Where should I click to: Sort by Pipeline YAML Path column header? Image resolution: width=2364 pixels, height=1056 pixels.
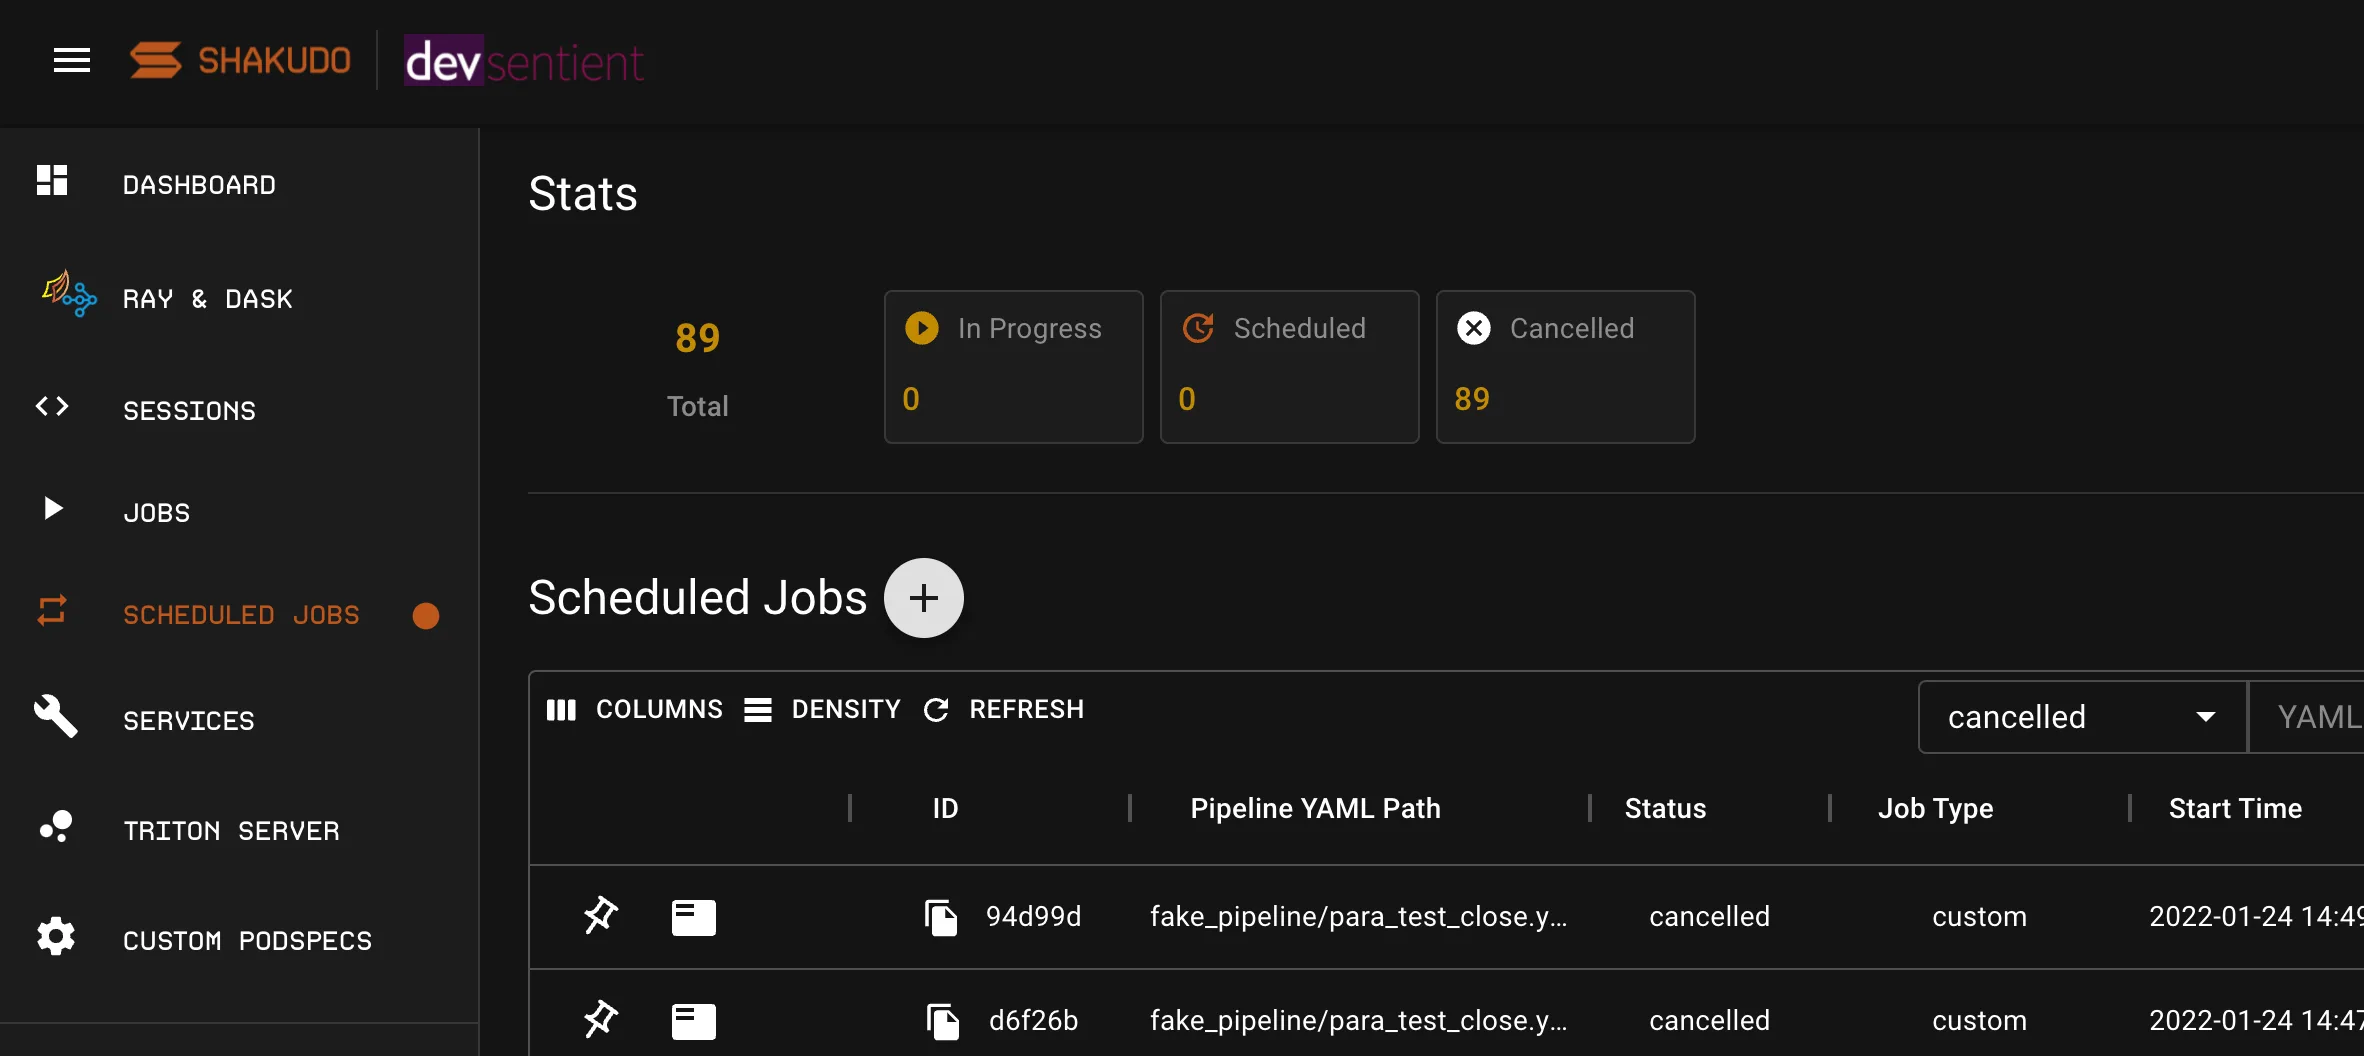coord(1315,808)
